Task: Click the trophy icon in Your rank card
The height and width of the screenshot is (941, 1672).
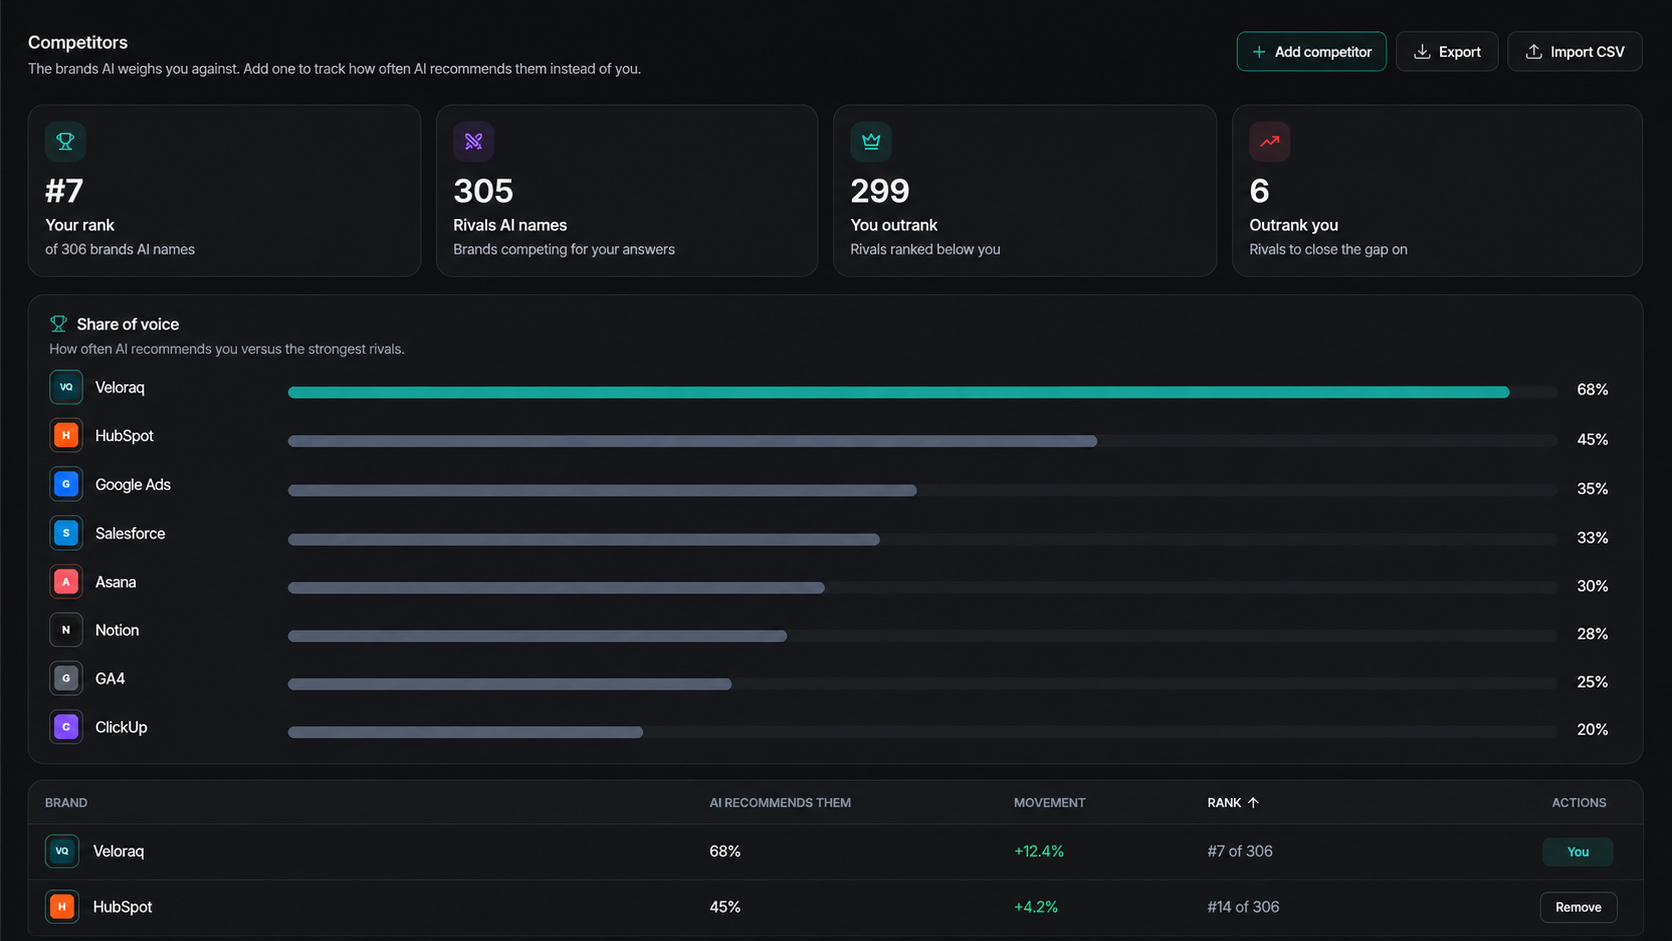Action: pyautogui.click(x=65, y=142)
